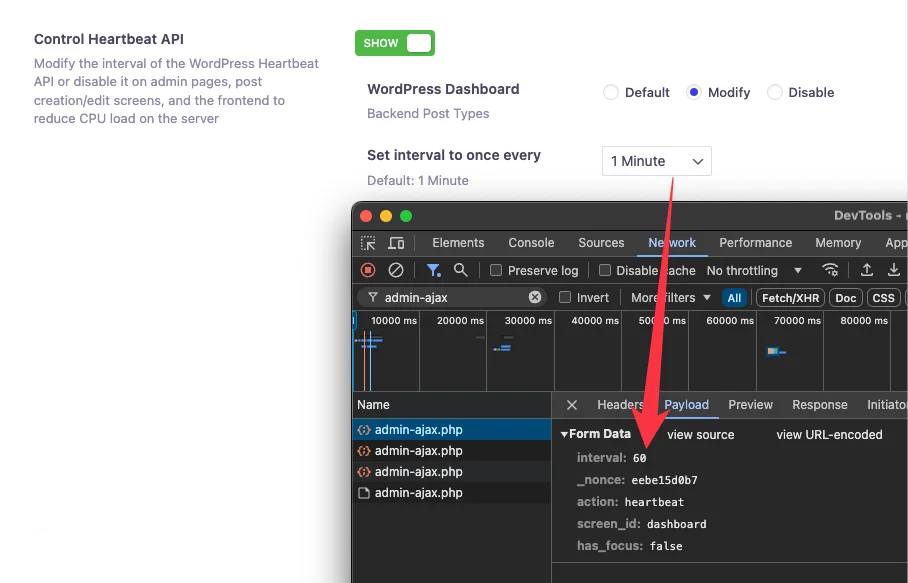Screen dimensions: 908x583
Task: Toggle the Control Heartbeat API SHOW switch
Action: tap(394, 43)
